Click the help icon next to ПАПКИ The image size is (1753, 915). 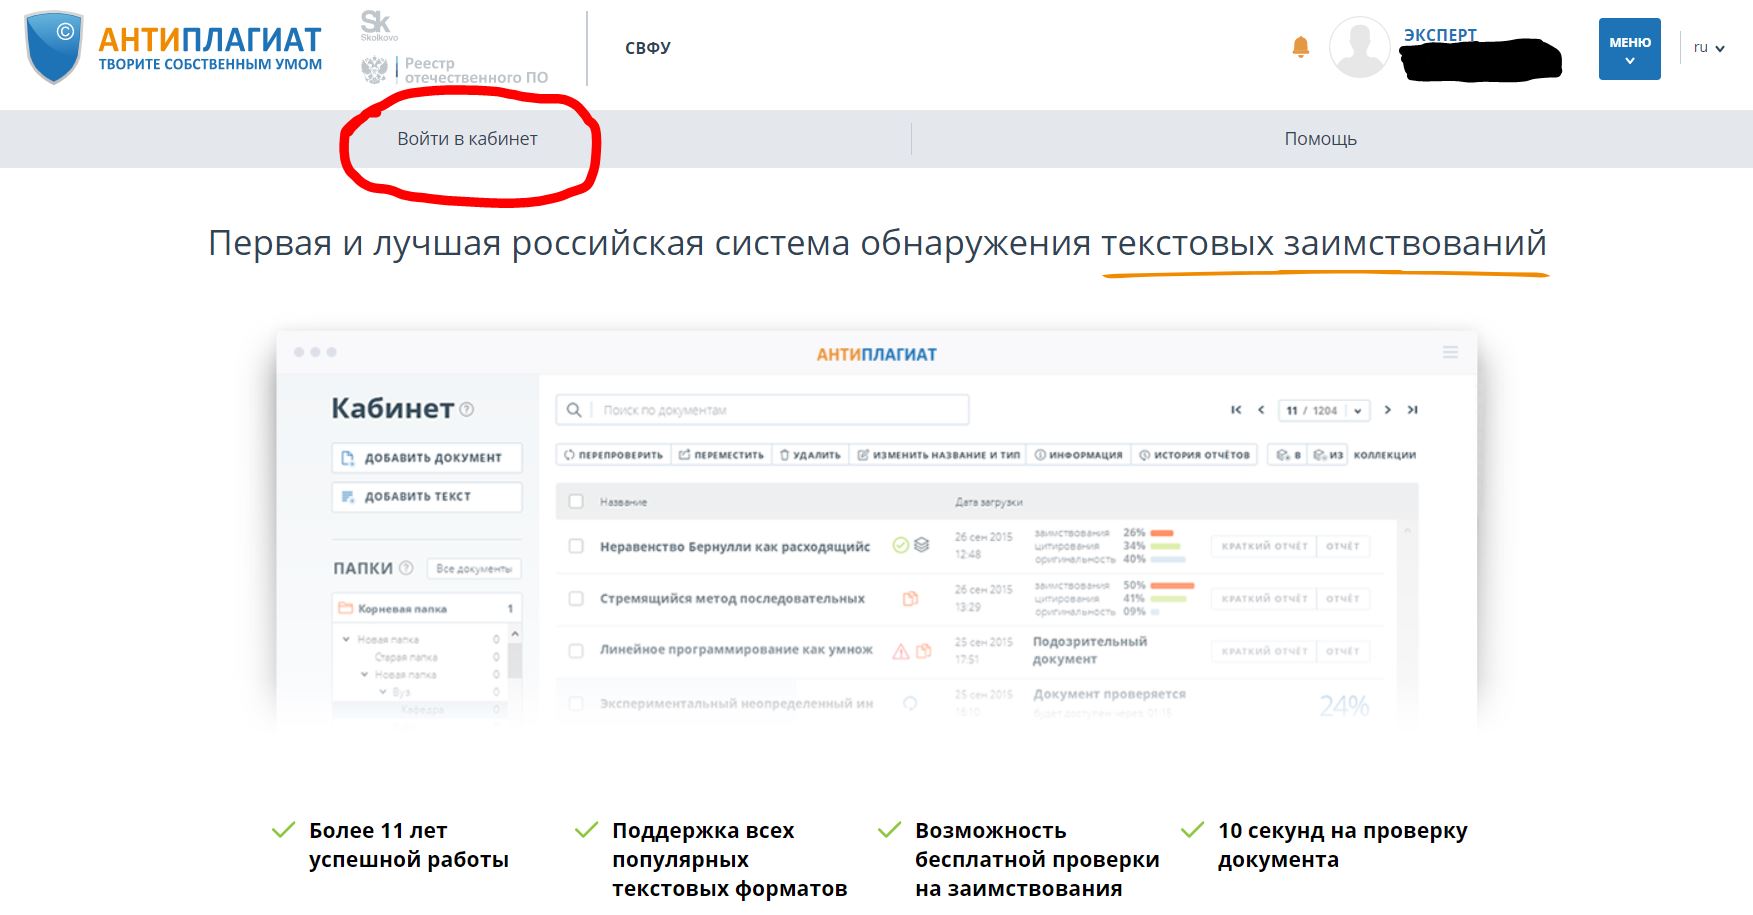pos(406,568)
